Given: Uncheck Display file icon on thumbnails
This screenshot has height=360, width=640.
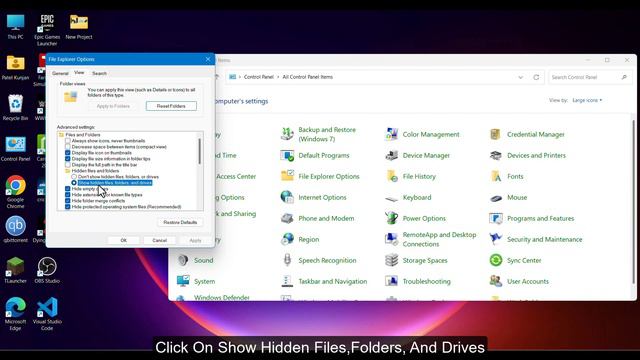Looking at the screenshot, I should pyautogui.click(x=68, y=153).
